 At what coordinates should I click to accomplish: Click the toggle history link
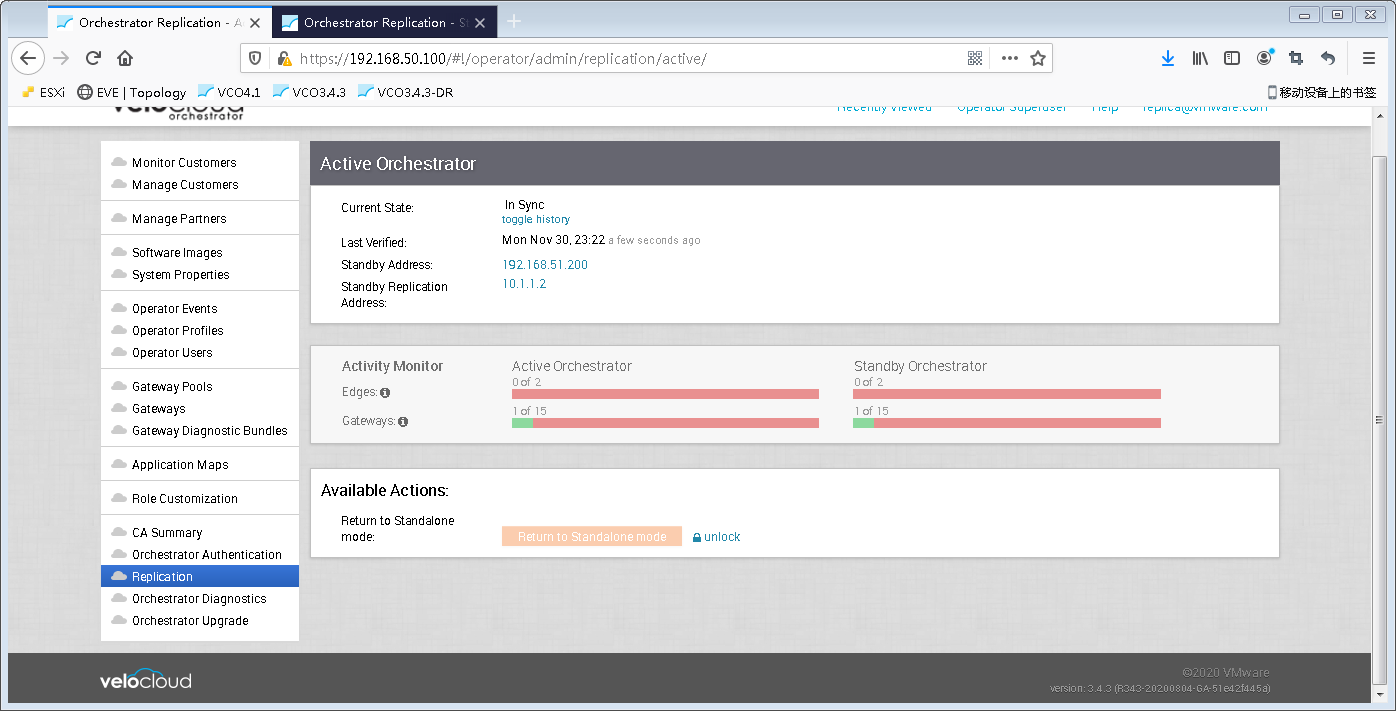pos(536,219)
